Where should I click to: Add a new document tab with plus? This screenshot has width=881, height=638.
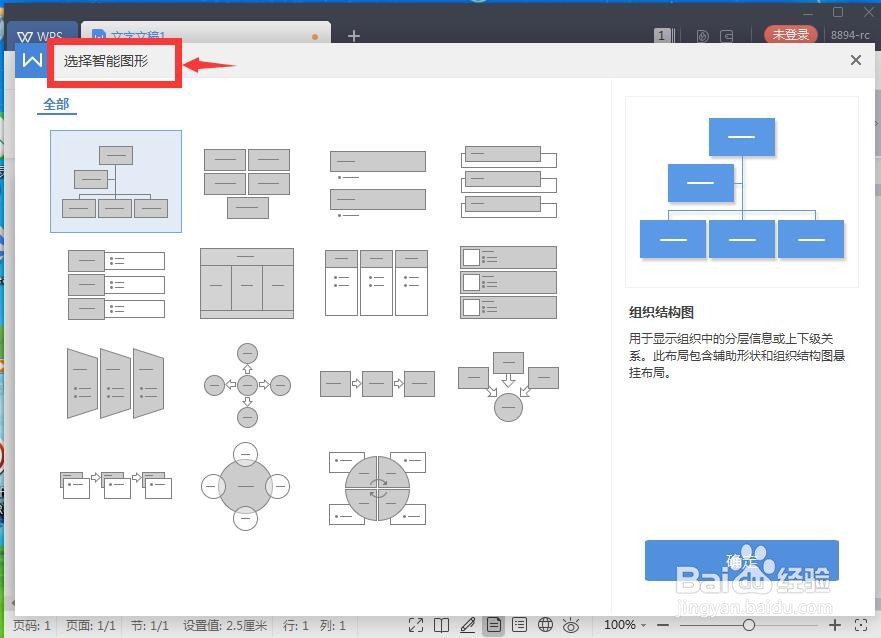pyautogui.click(x=353, y=36)
